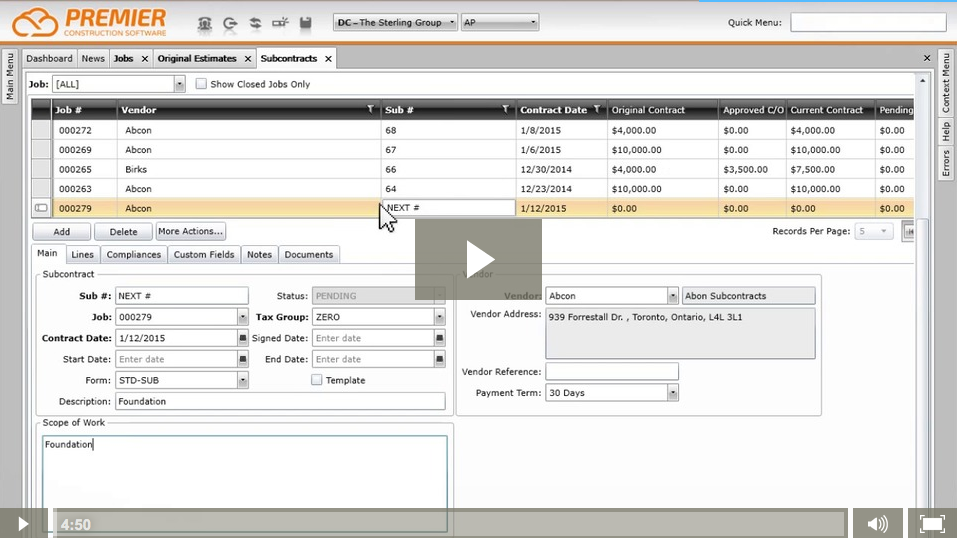The height and width of the screenshot is (538, 957).
Task: Open the Job [ALL] filter dropdown
Action: 179,84
